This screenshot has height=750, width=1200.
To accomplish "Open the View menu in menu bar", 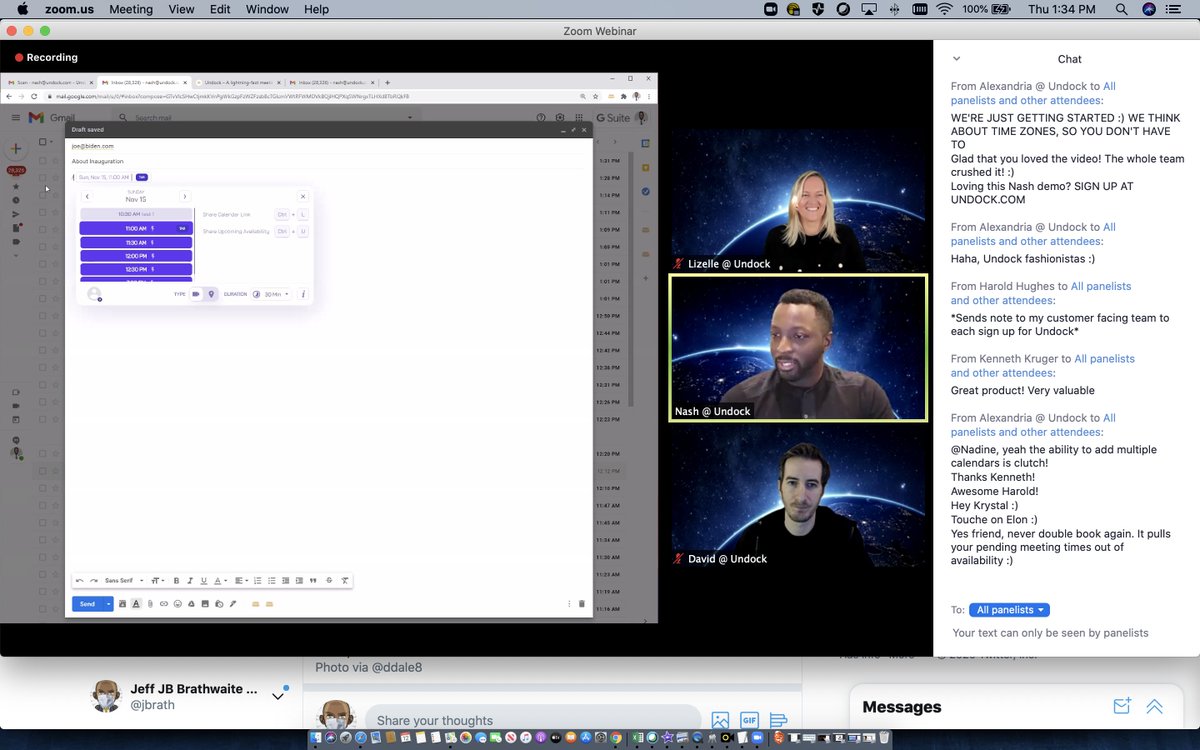I will (182, 9).
